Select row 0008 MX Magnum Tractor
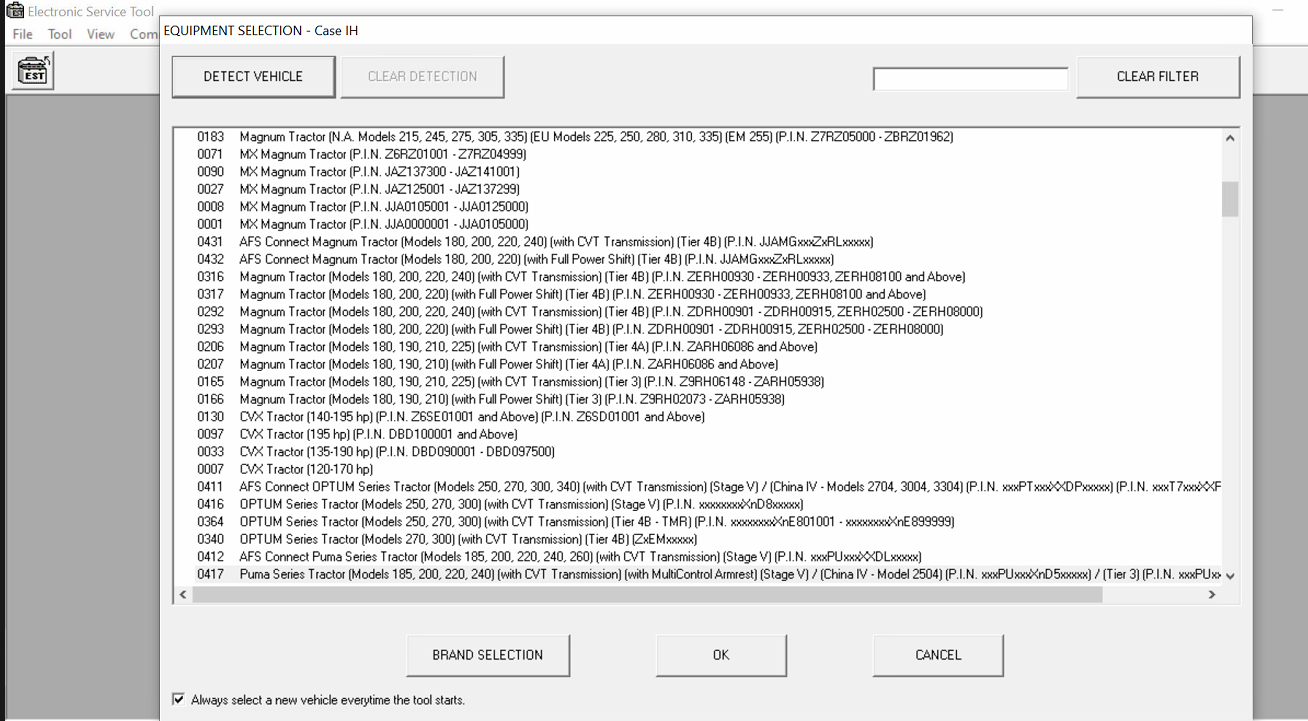1308x721 pixels. click(x=697, y=207)
